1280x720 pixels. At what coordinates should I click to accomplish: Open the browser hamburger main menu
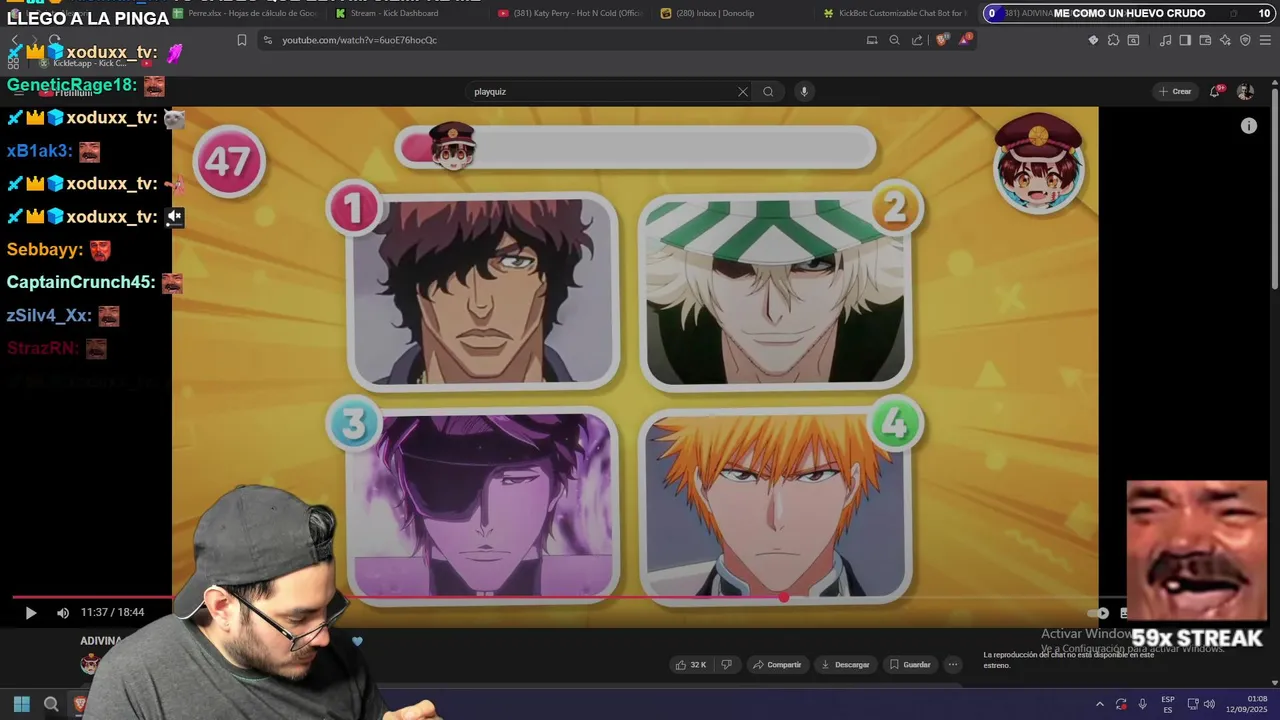point(1265,40)
